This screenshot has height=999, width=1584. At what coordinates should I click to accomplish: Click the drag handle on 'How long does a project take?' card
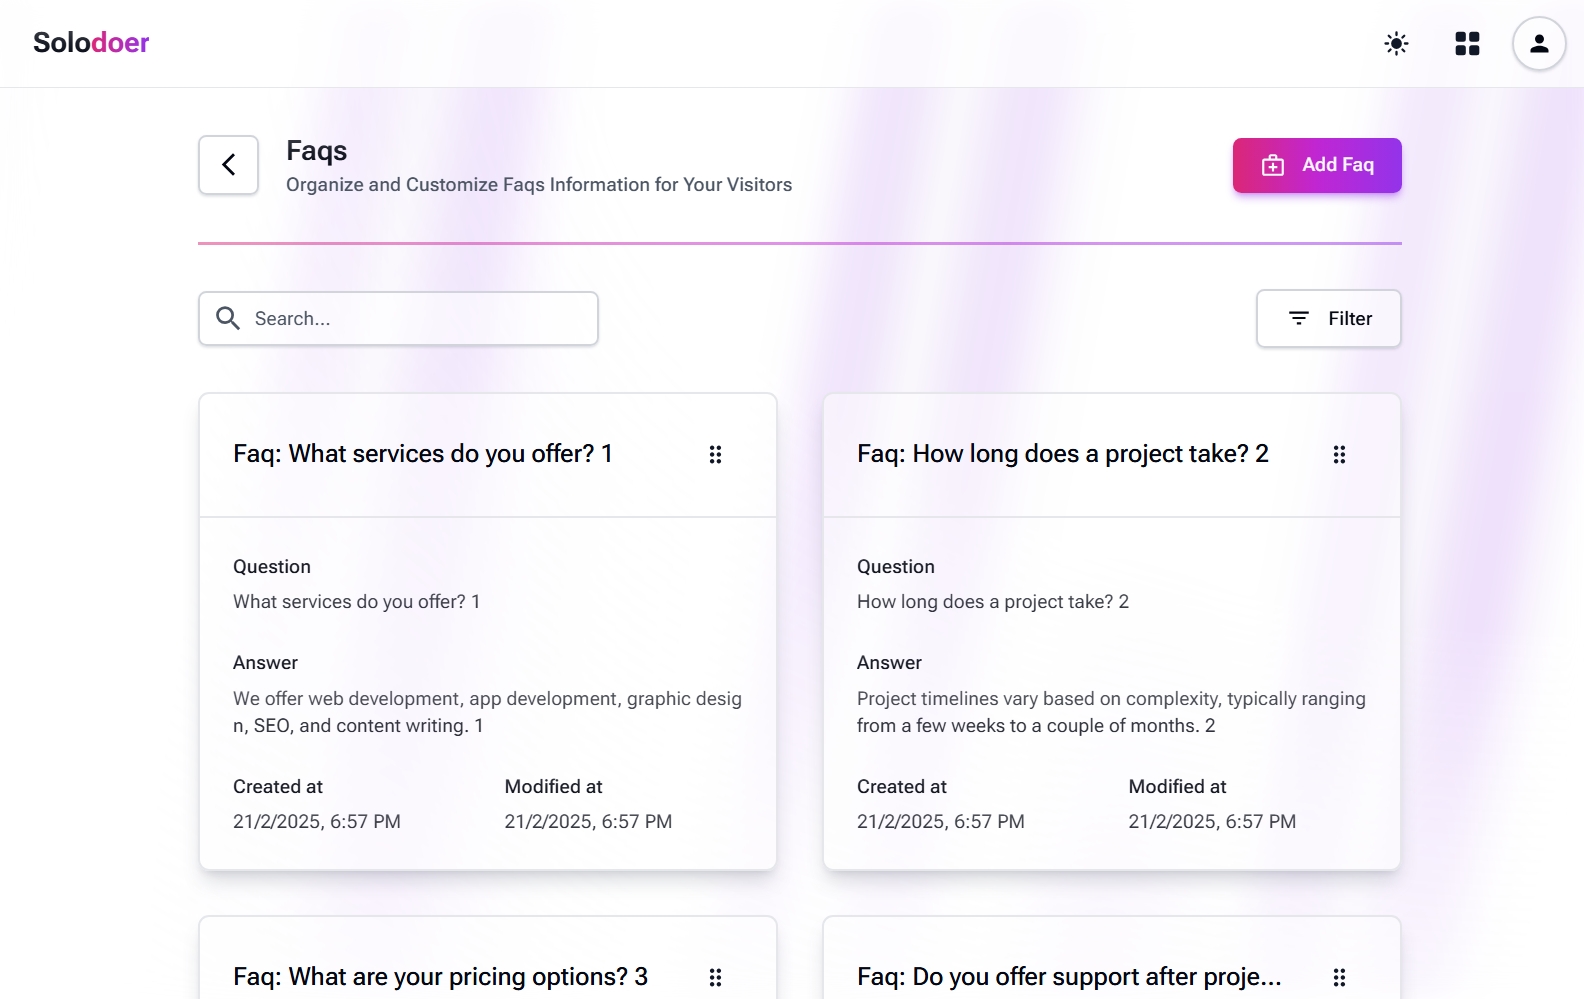(x=1340, y=454)
